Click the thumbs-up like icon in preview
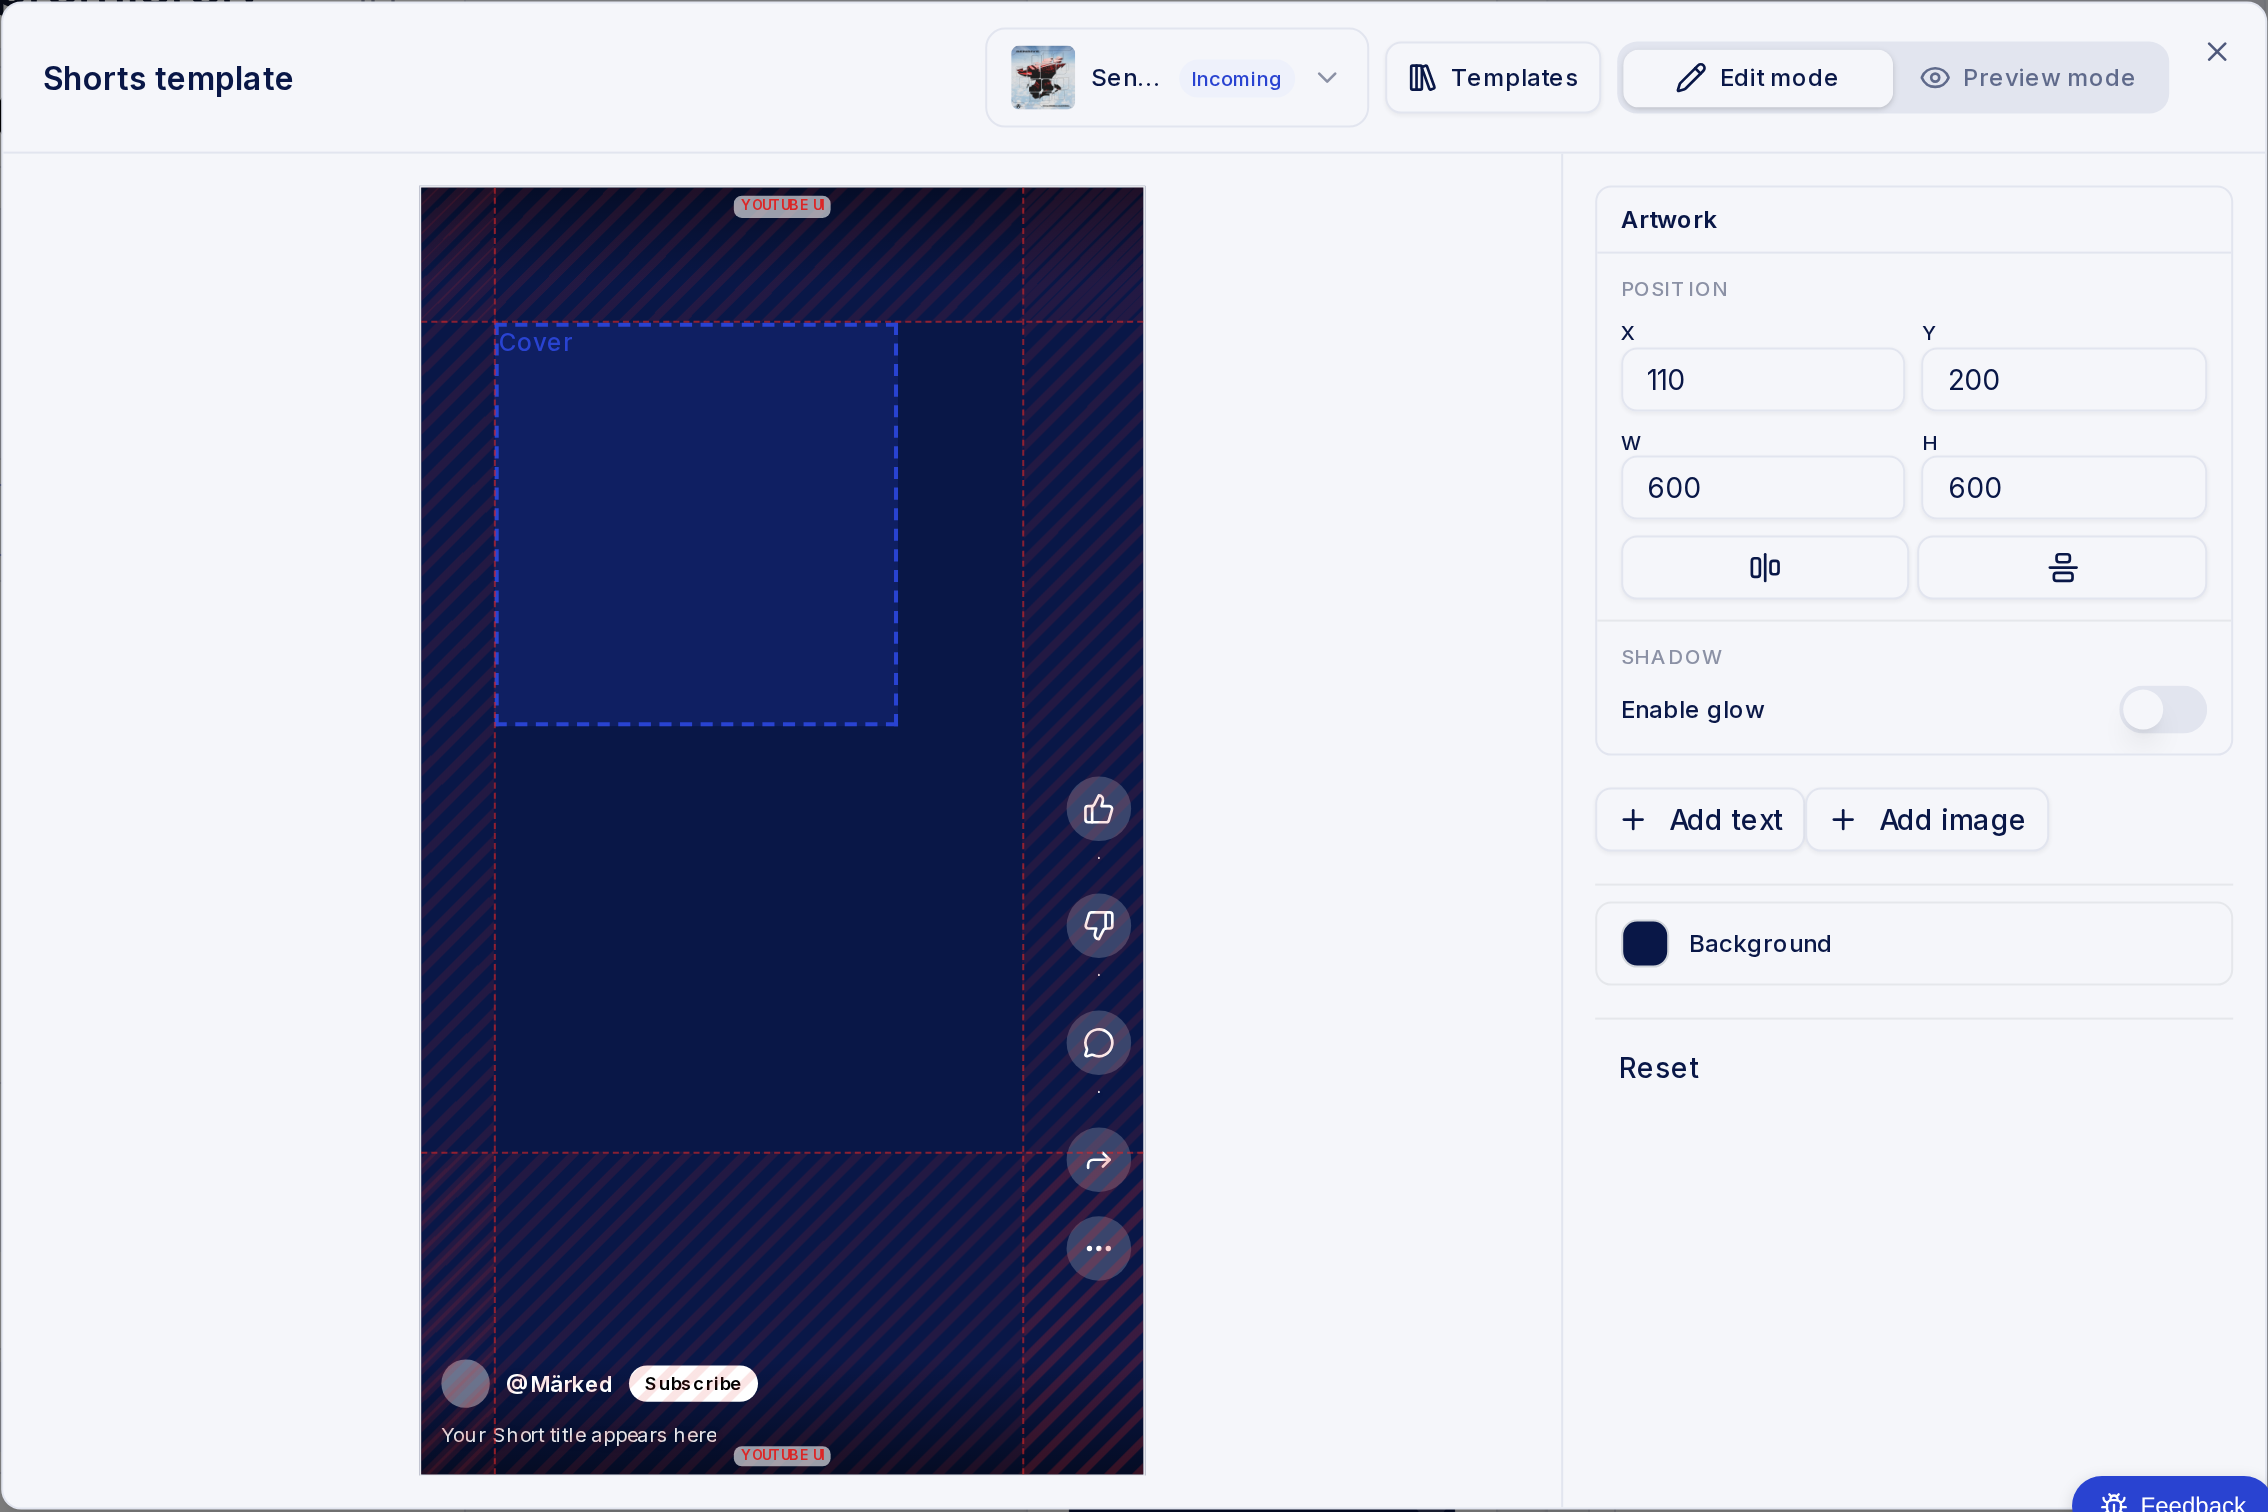The image size is (2268, 1512). tap(1098, 809)
